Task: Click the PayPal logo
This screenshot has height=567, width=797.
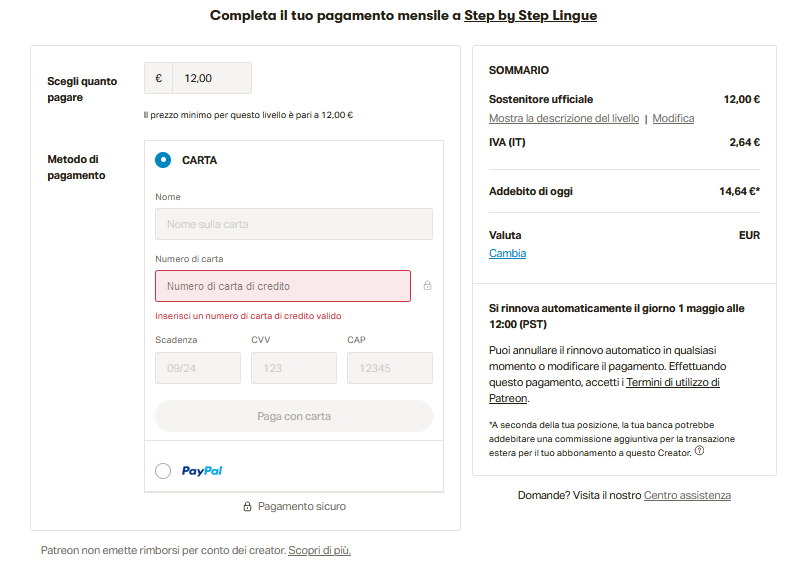Action: pyautogui.click(x=202, y=471)
